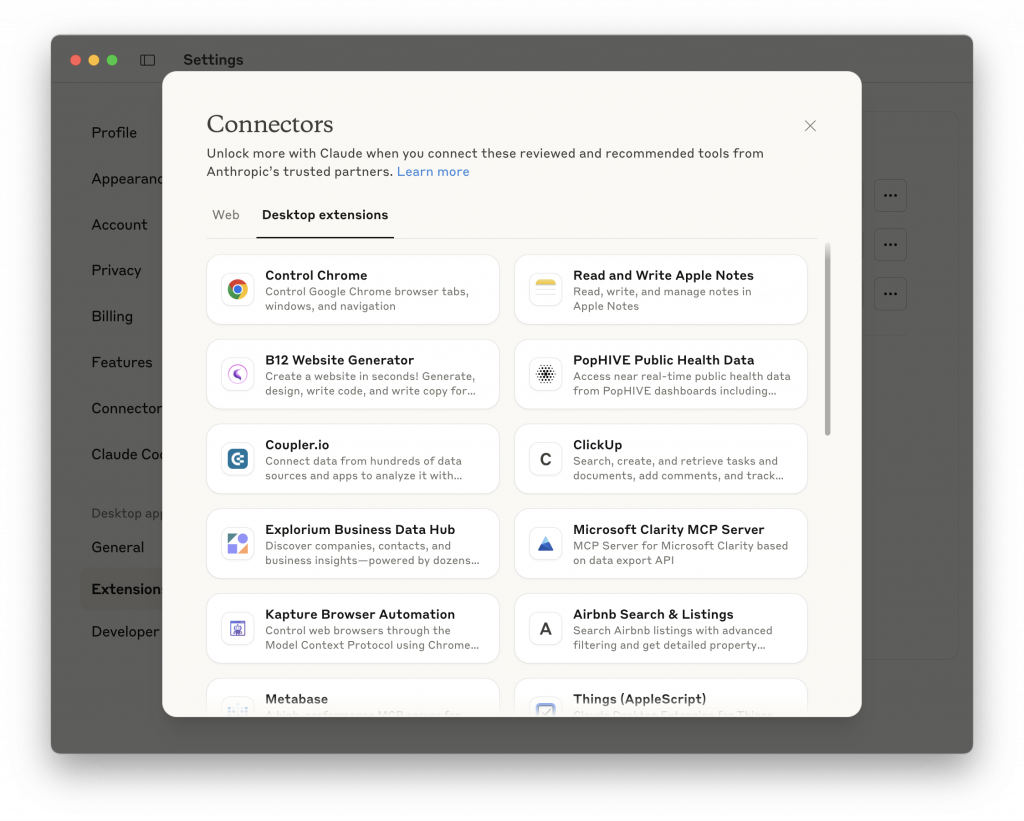Toggle the sidebar using the title bar icon

click(148, 60)
